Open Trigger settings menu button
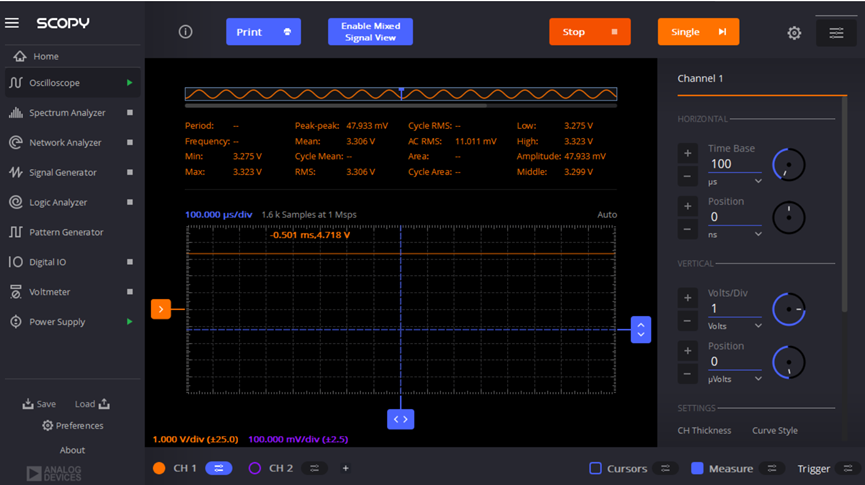 847,468
